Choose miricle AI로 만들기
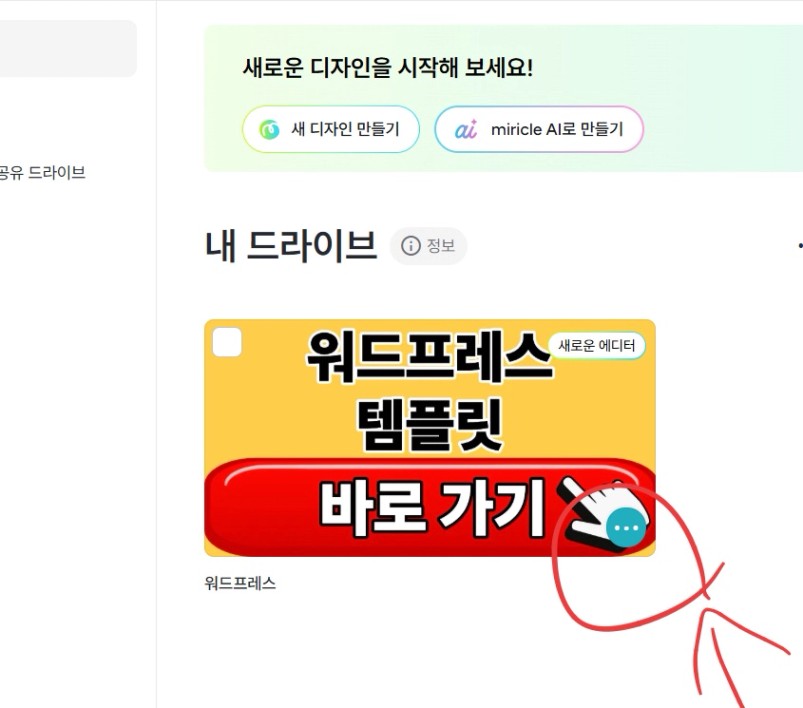 tap(539, 129)
